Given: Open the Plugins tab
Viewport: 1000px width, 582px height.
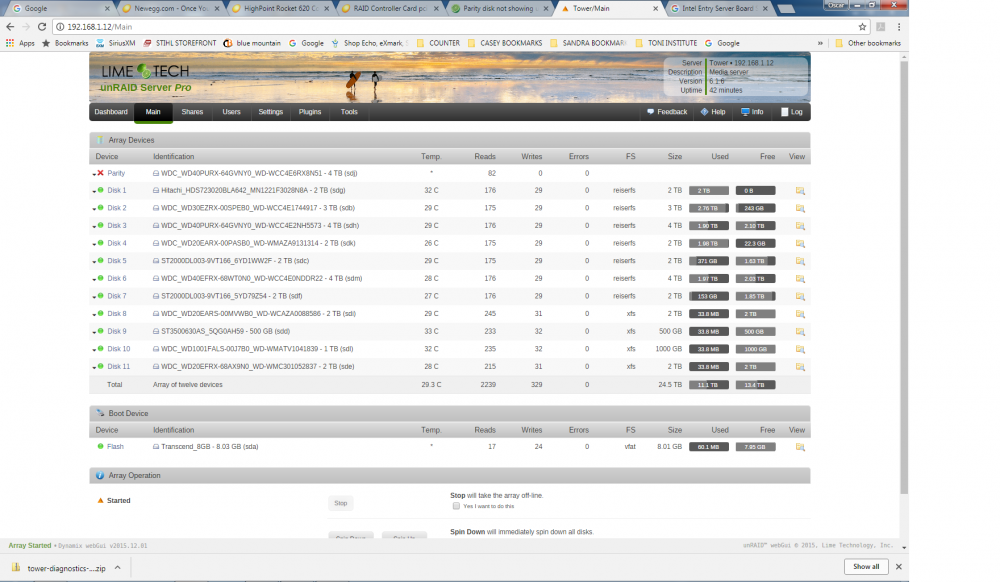Looking at the screenshot, I should click(x=310, y=112).
